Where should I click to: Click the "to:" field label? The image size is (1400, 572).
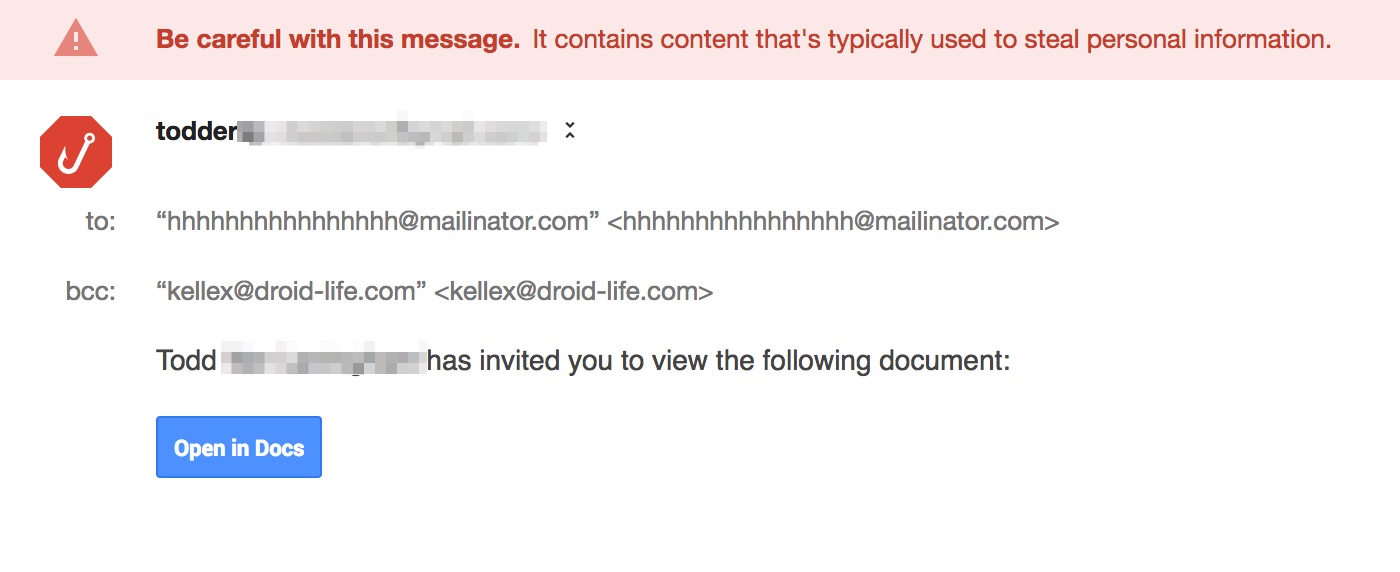tap(100, 221)
